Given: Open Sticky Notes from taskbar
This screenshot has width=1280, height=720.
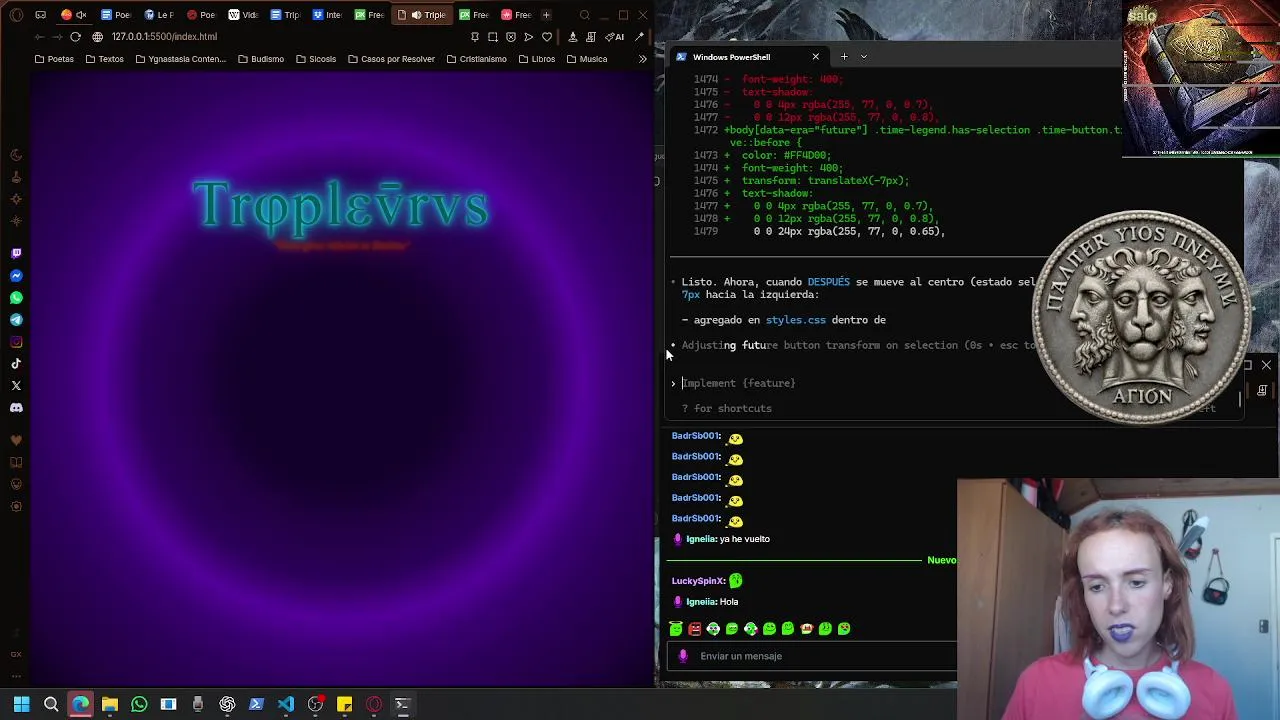Looking at the screenshot, I should pyautogui.click(x=344, y=704).
